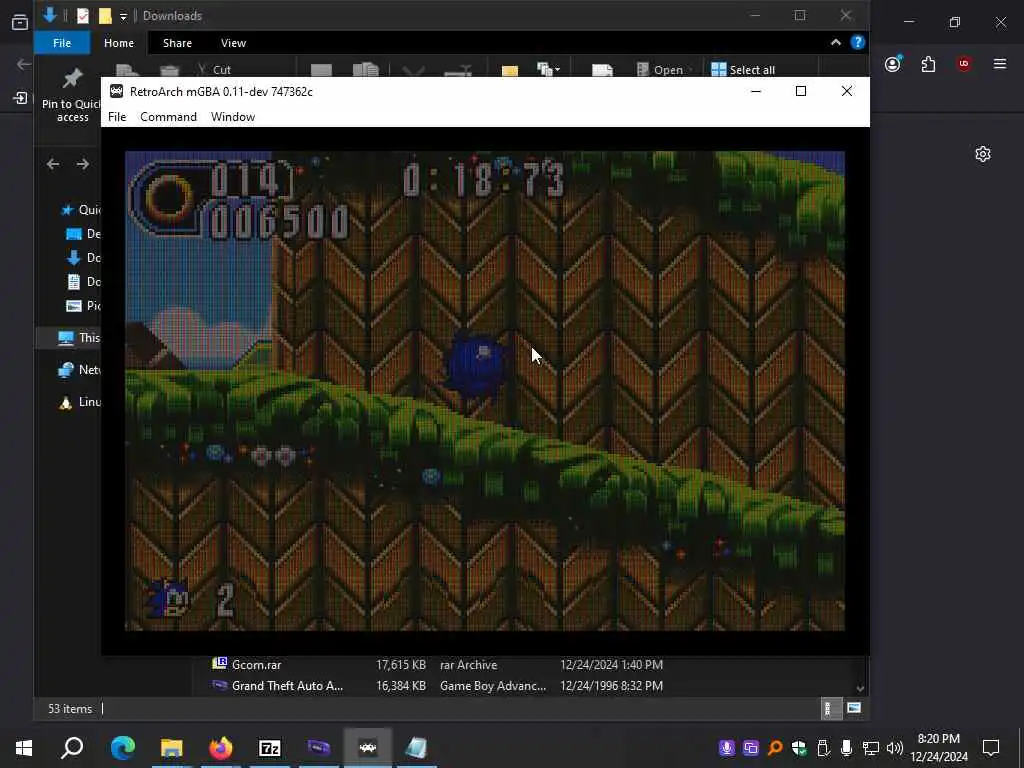
Task: Click the sign-in arrow icon in the browser sidebar
Action: pyautogui.click(x=20, y=98)
